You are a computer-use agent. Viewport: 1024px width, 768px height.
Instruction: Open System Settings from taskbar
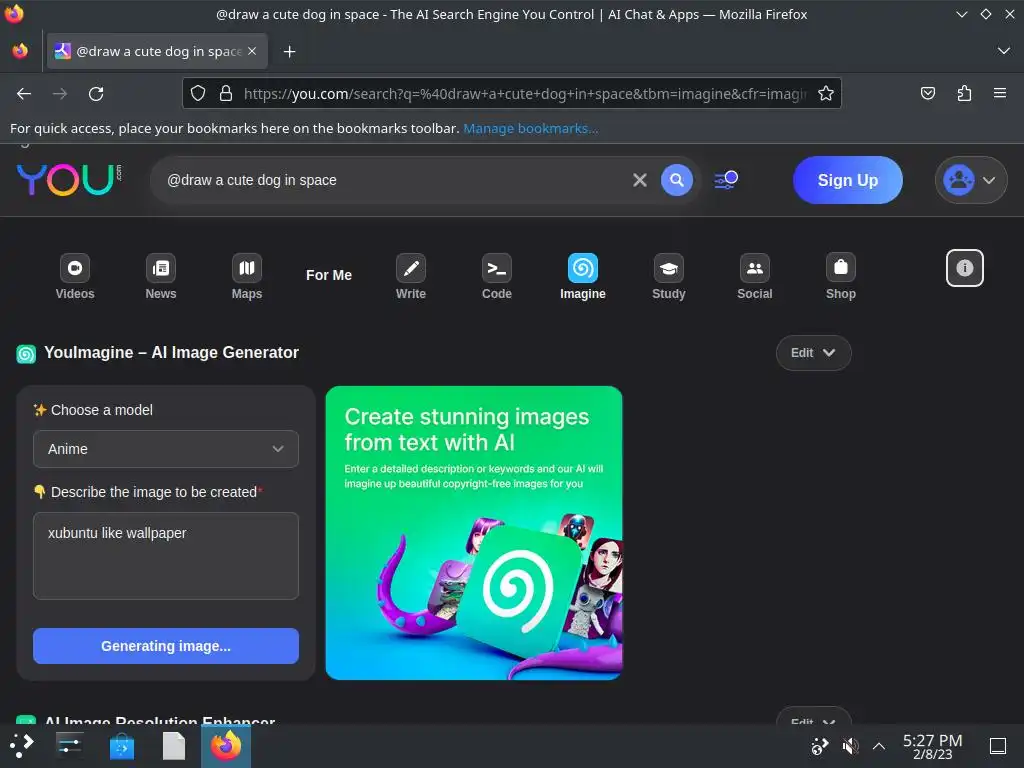[x=69, y=745]
